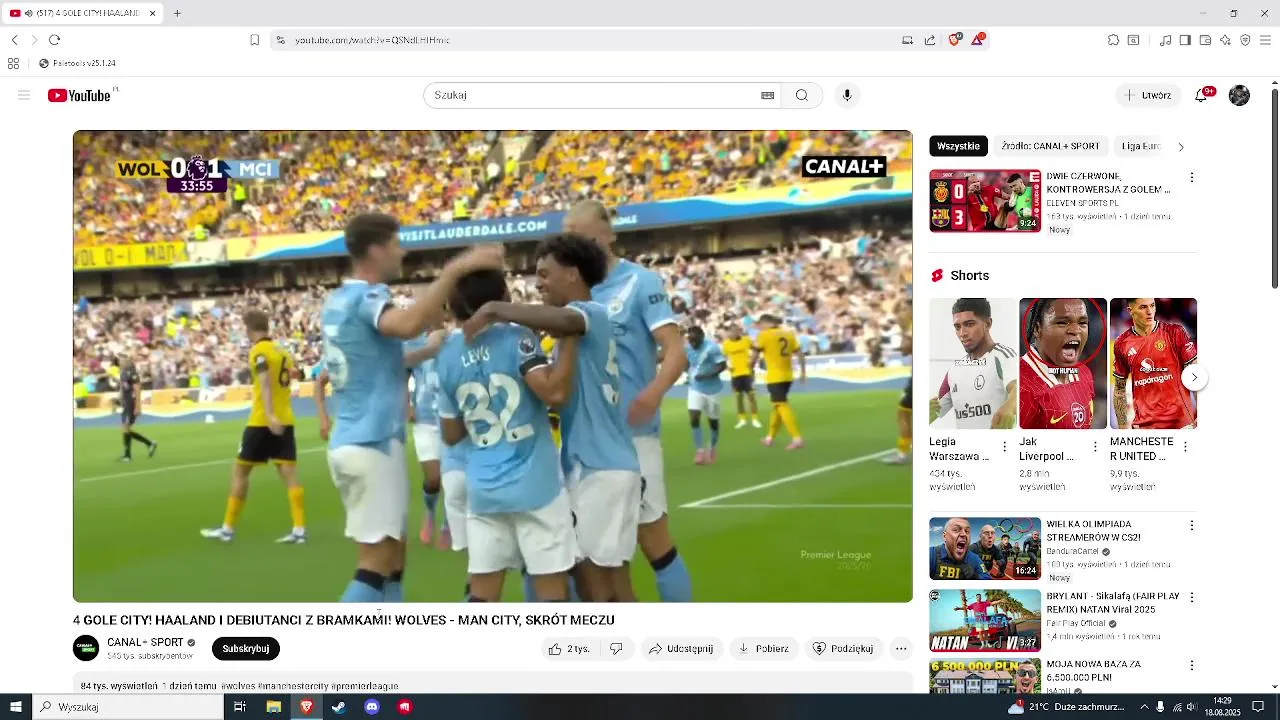Open the browser main menu
The image size is (1280, 720).
coord(1265,40)
